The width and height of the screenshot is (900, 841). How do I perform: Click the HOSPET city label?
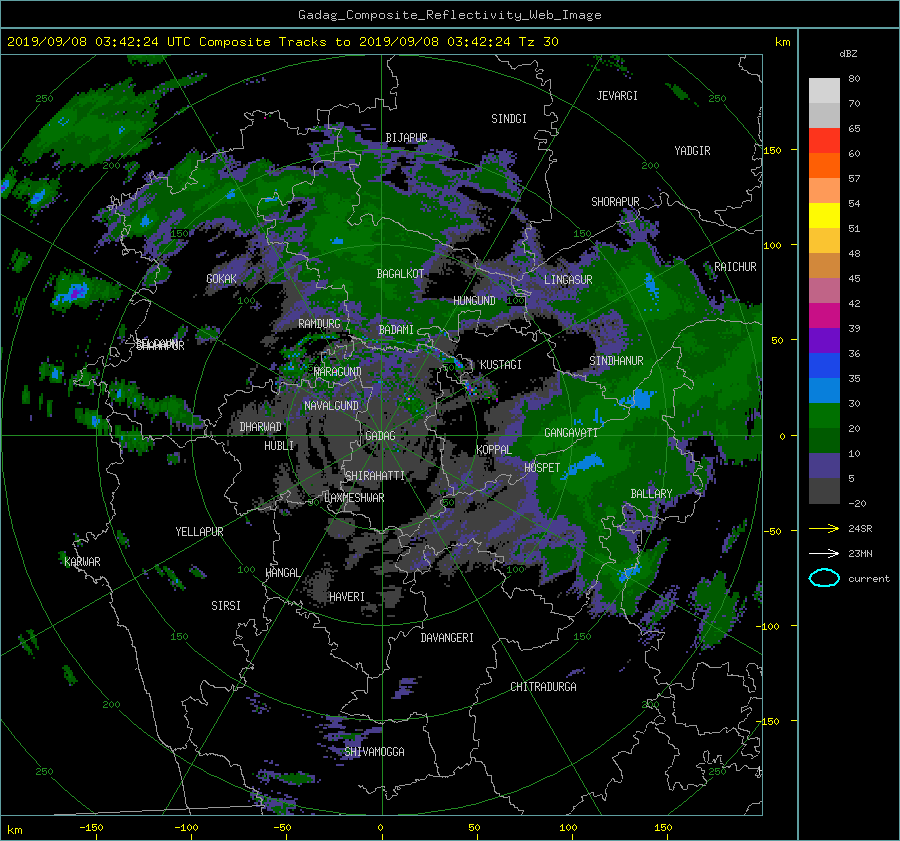click(542, 468)
